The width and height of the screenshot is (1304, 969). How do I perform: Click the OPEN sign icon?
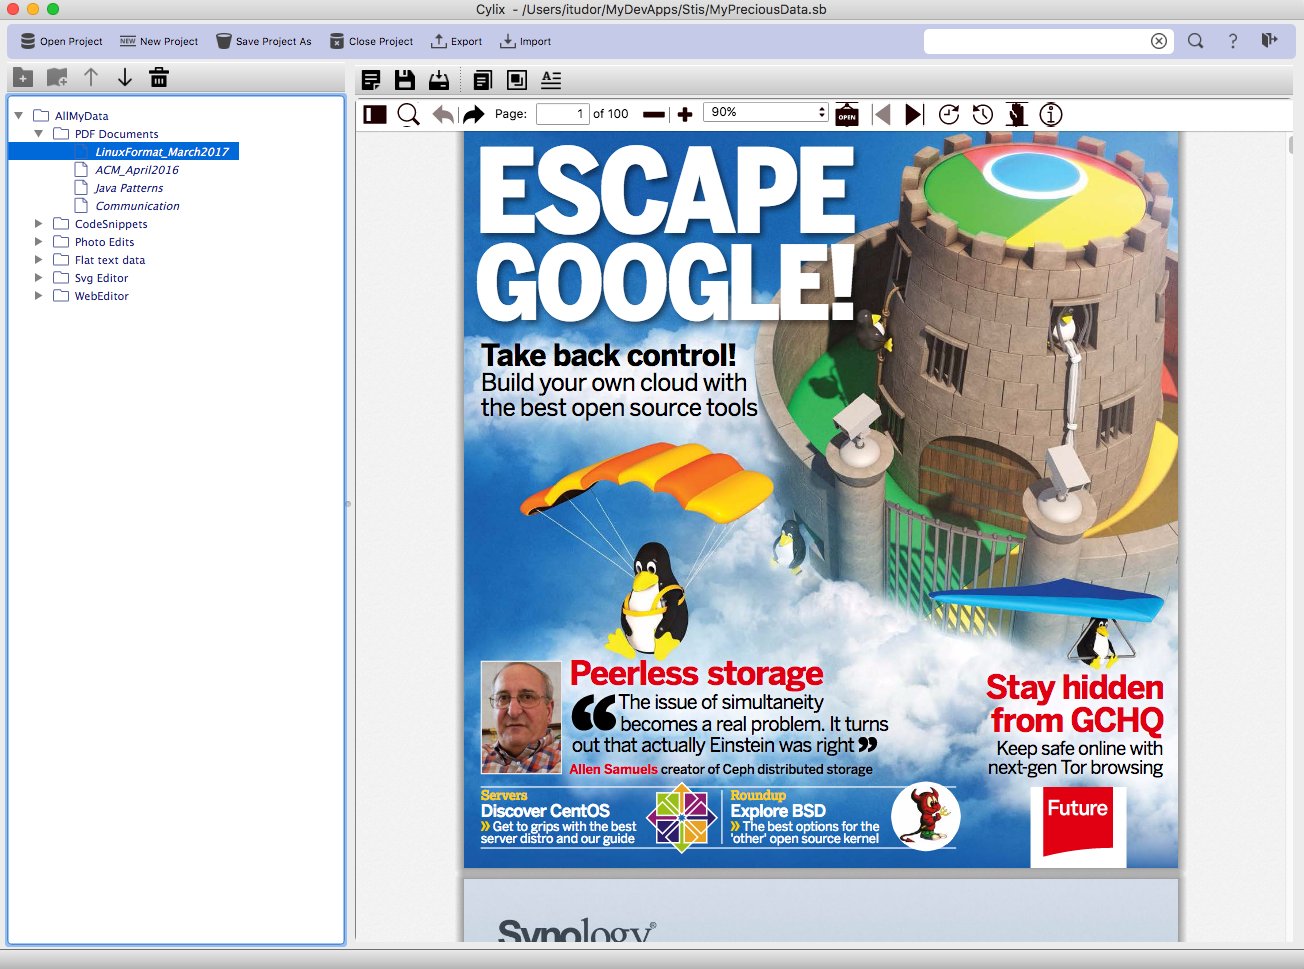[x=847, y=114]
